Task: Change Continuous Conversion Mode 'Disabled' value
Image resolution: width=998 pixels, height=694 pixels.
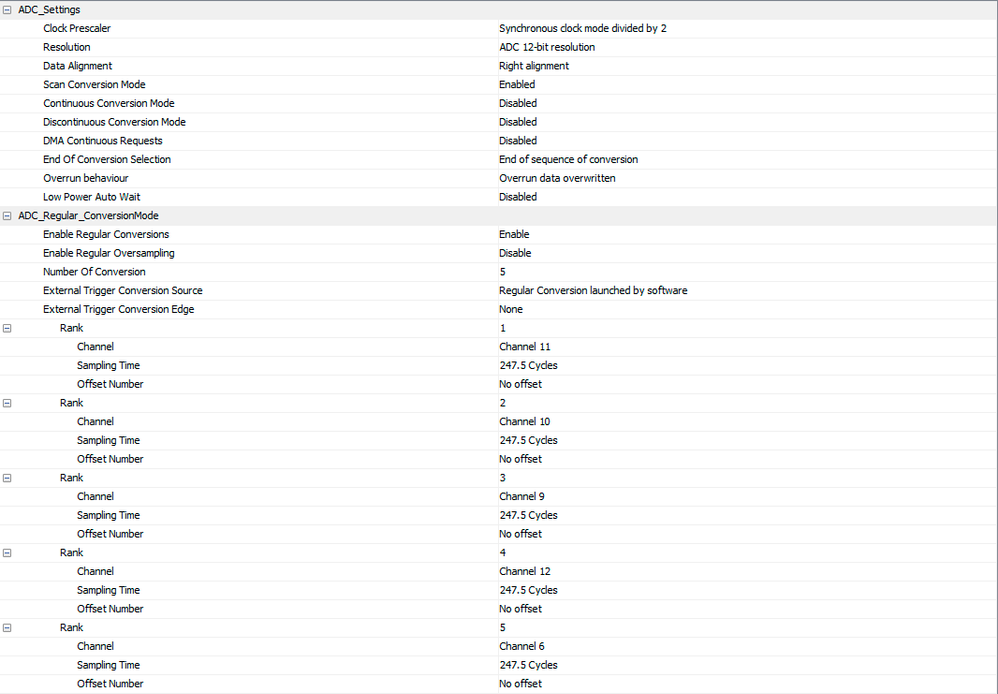Action: 517,103
